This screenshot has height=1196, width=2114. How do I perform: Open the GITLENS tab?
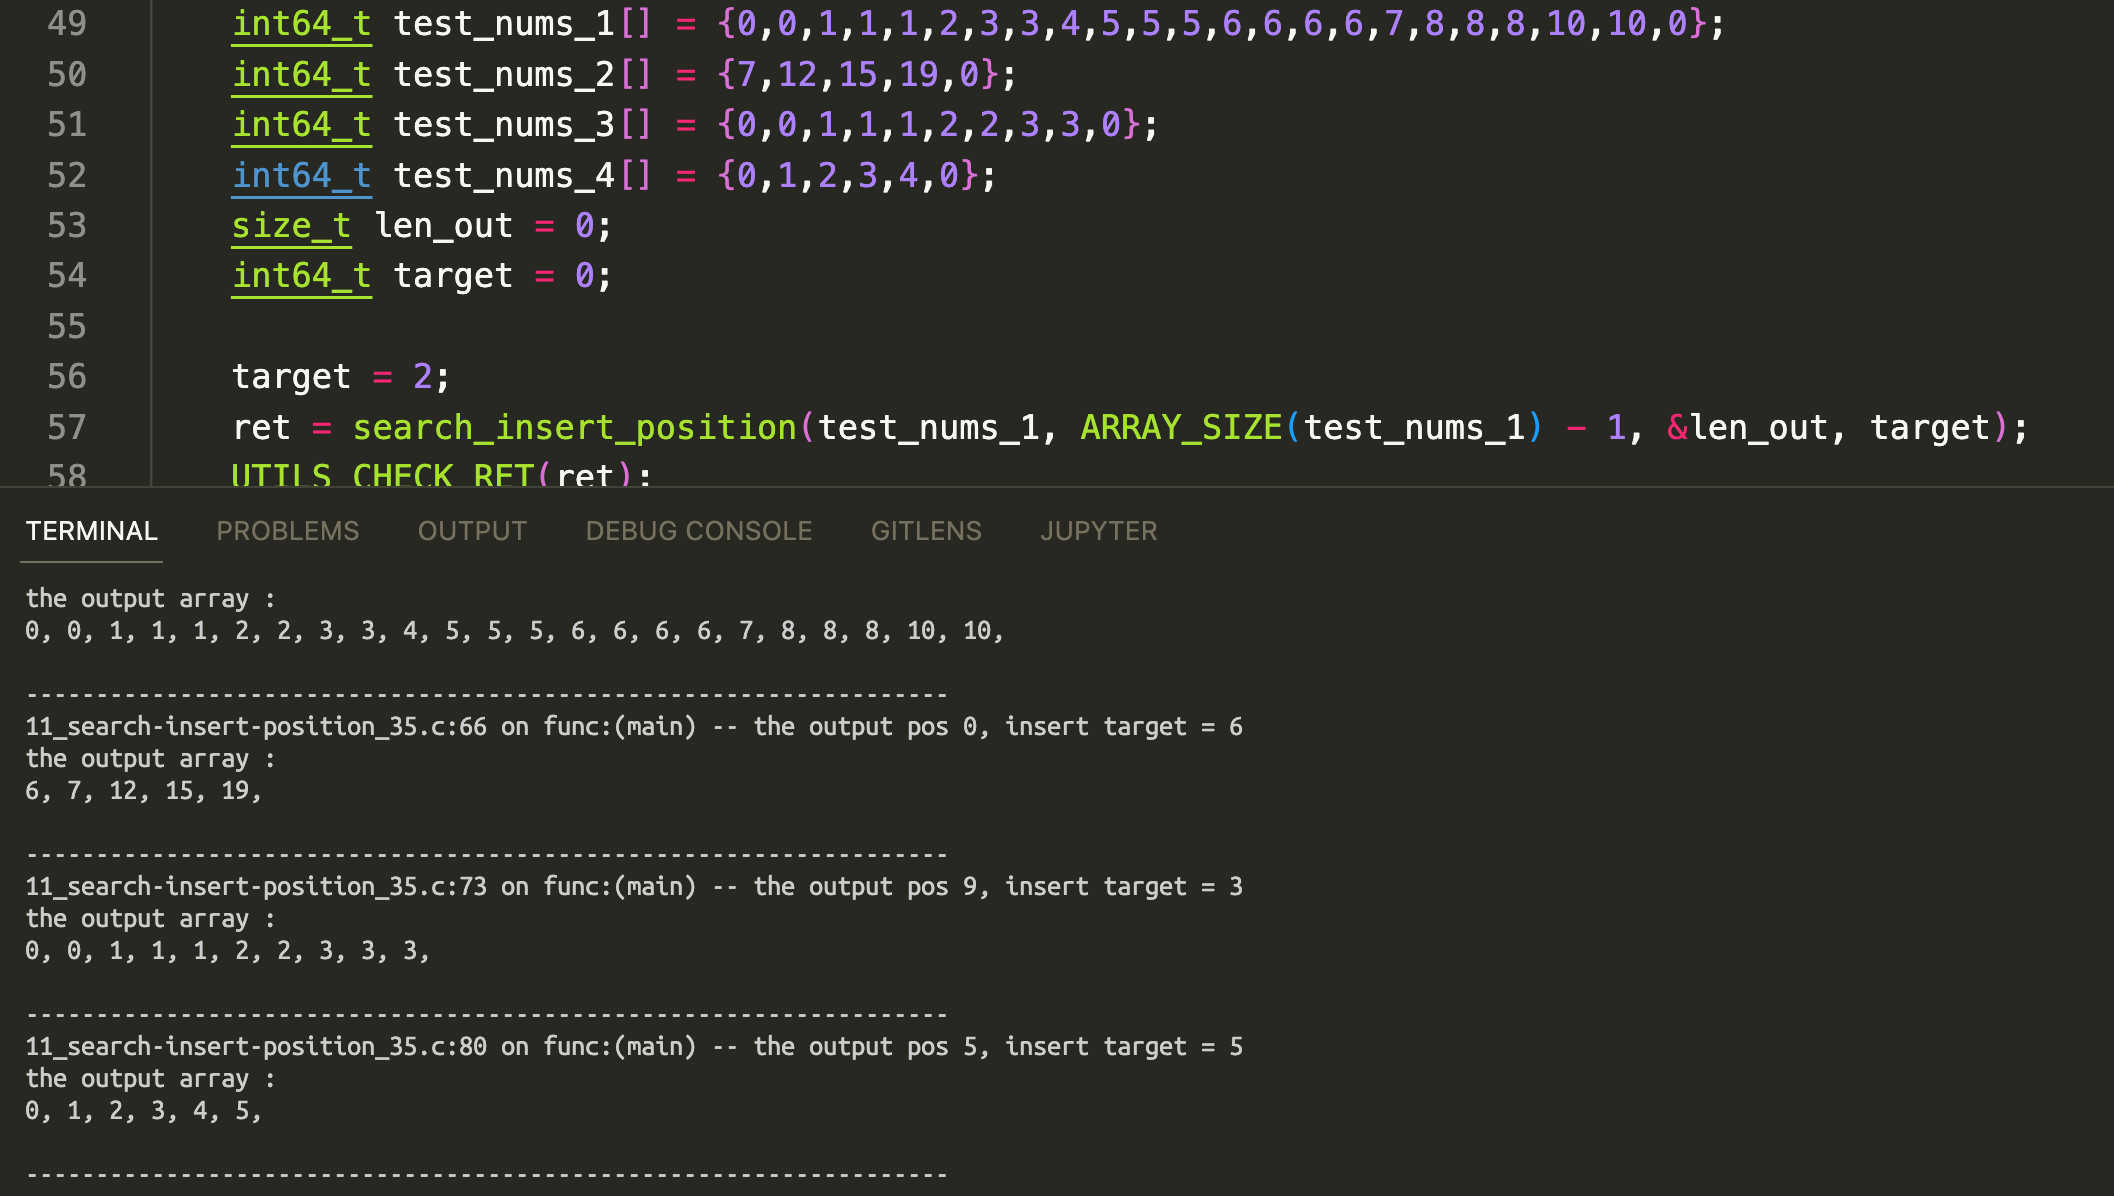click(925, 531)
